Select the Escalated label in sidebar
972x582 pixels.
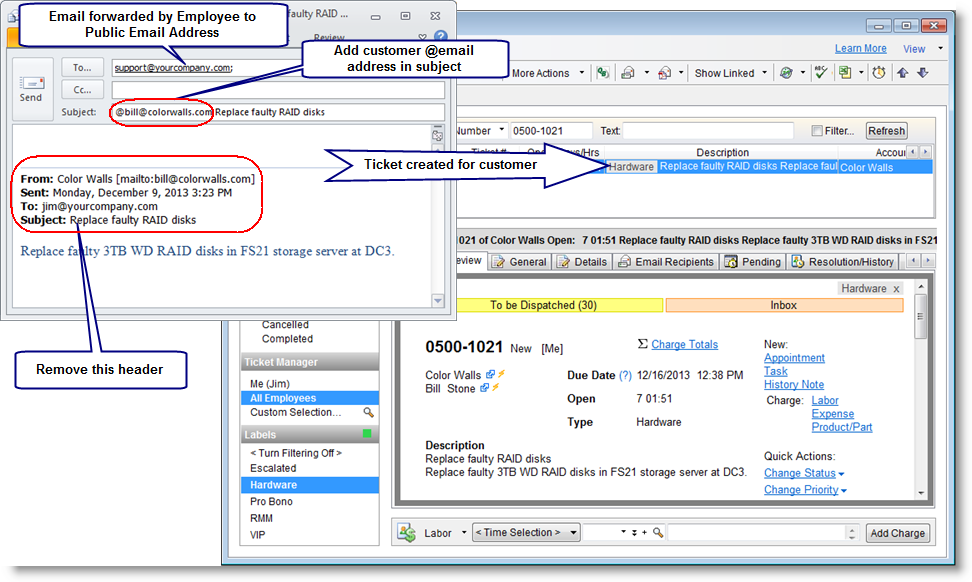(x=273, y=468)
